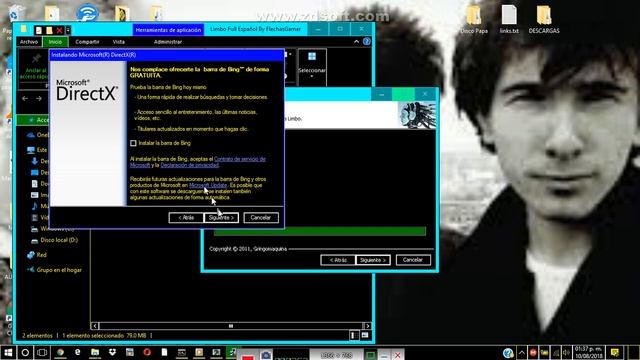640x360 pixels.
Task: Go back with the Explorer back arrow
Action: 25,98
